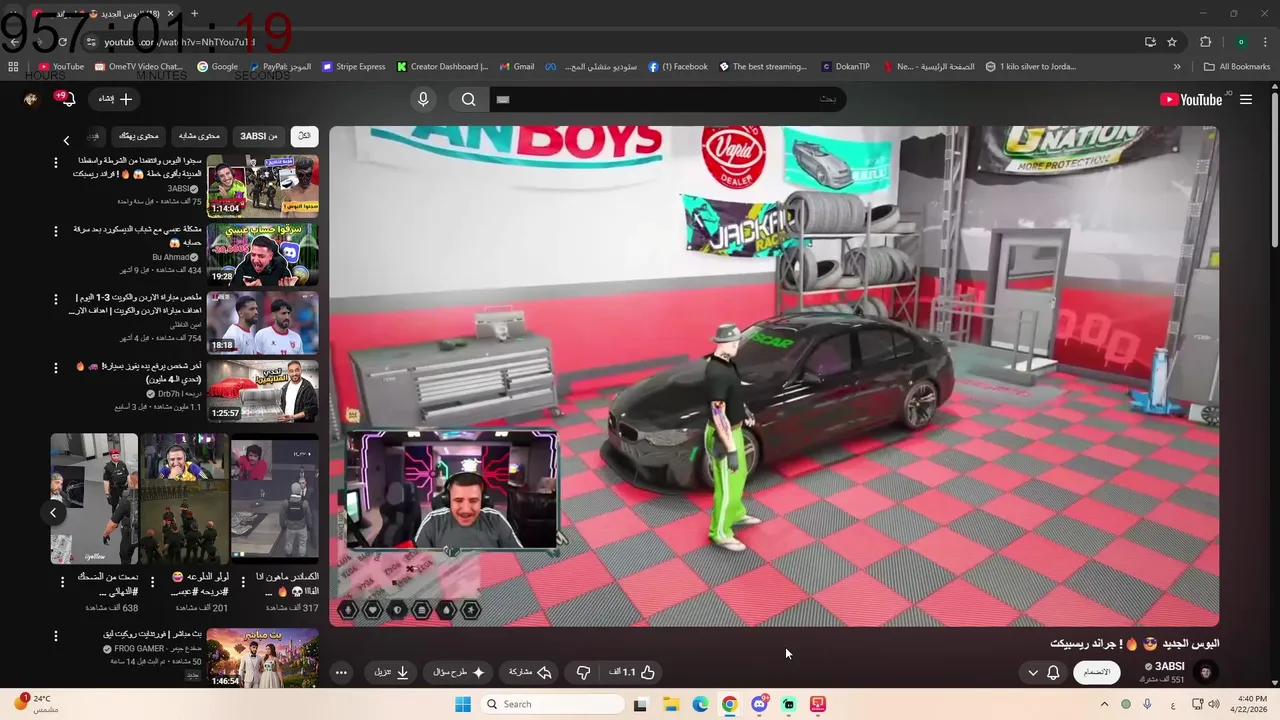The image size is (1280, 720).
Task: Open the Chrome apps grid icon
Action: [x=13, y=67]
